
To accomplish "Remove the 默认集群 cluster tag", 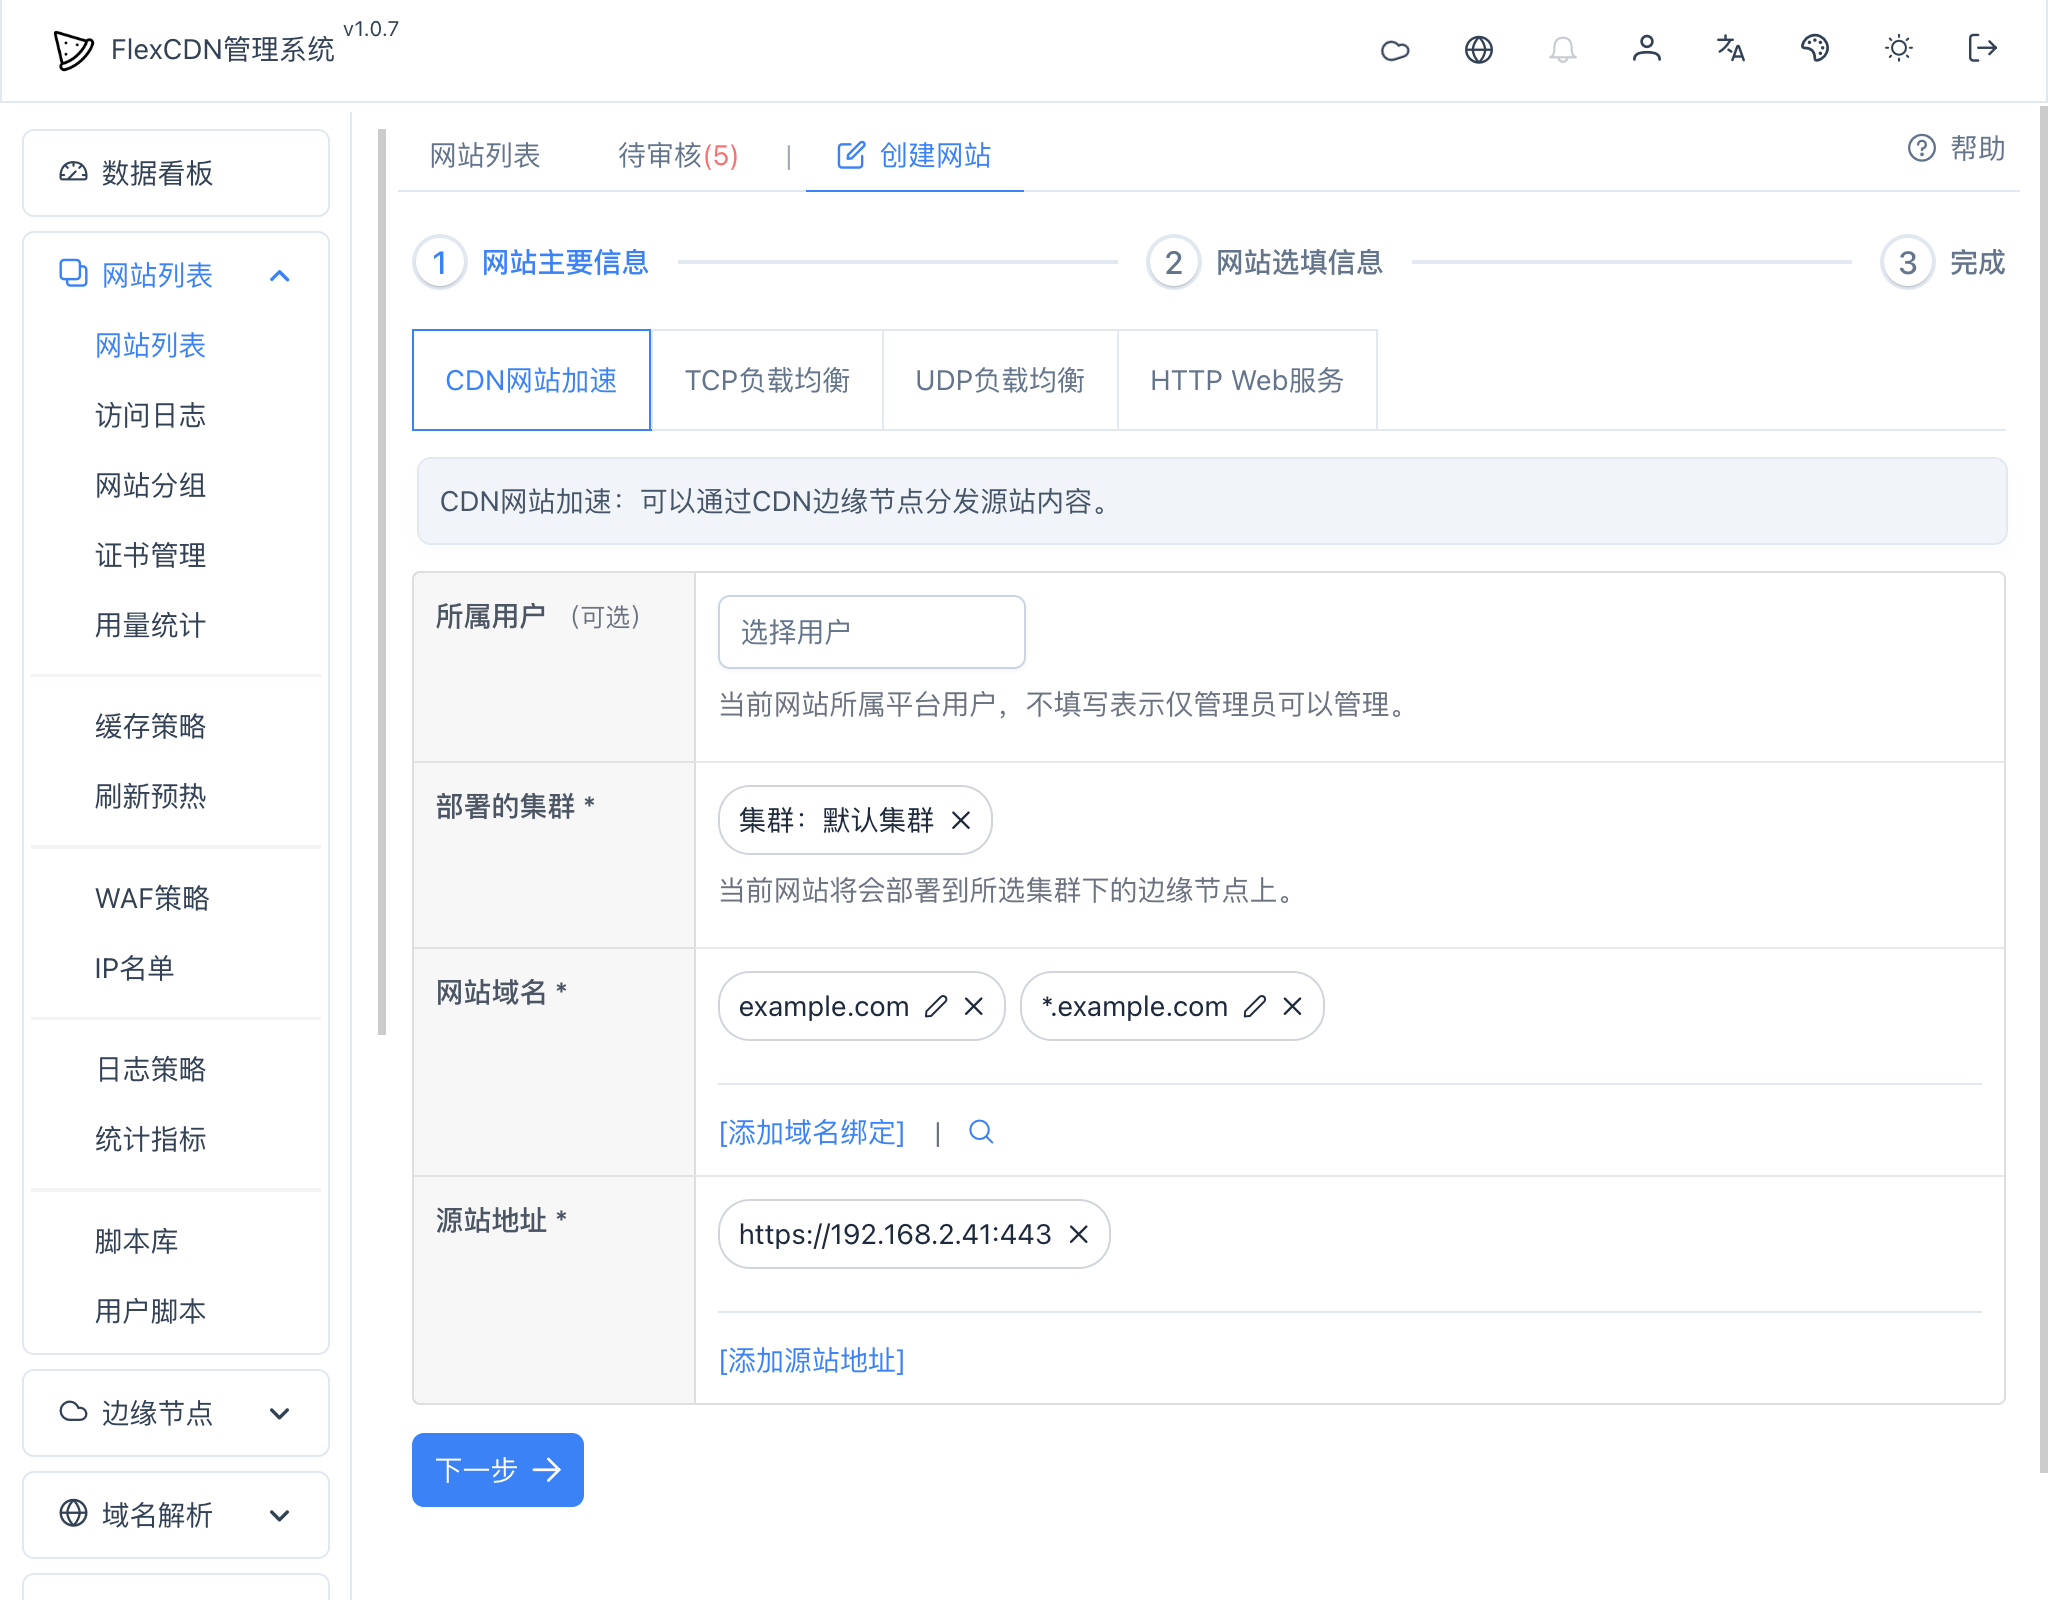I will pos(963,820).
